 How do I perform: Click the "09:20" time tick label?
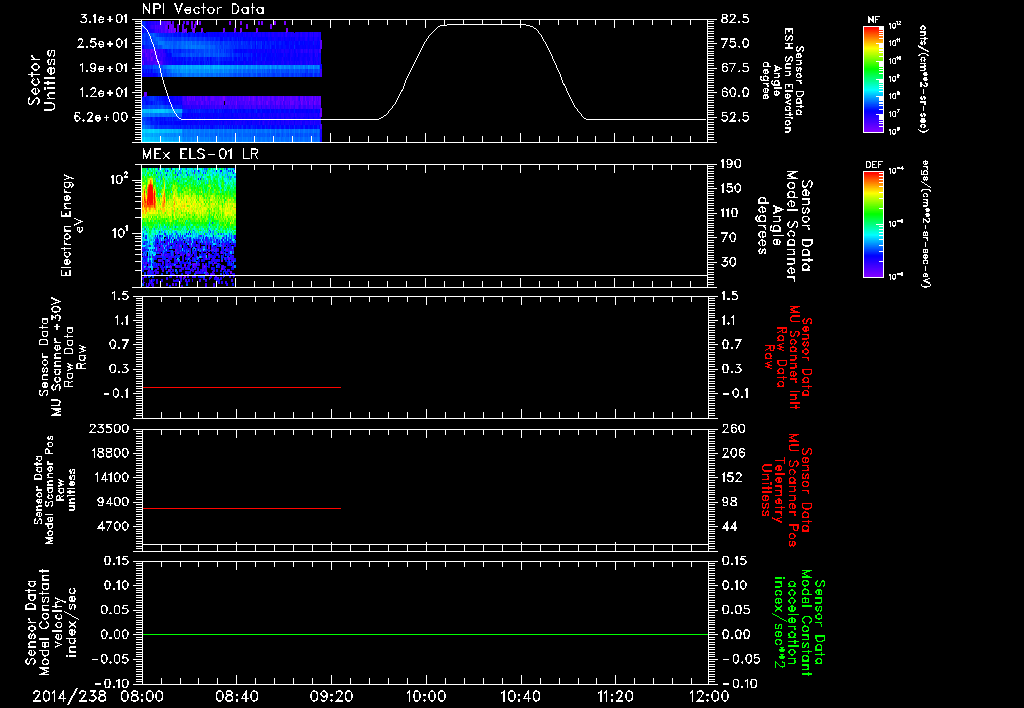[331, 696]
